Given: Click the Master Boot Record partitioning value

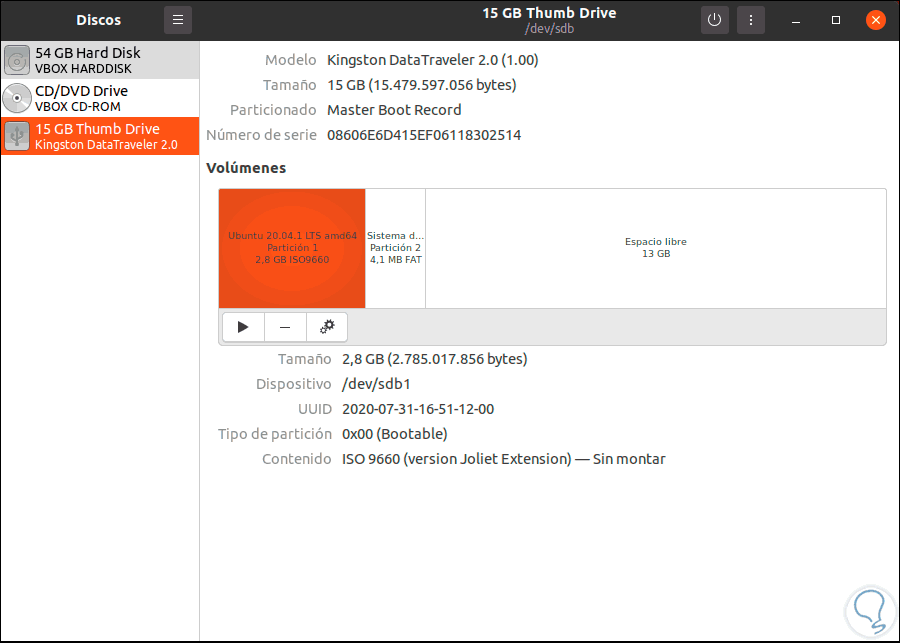Looking at the screenshot, I should point(394,110).
